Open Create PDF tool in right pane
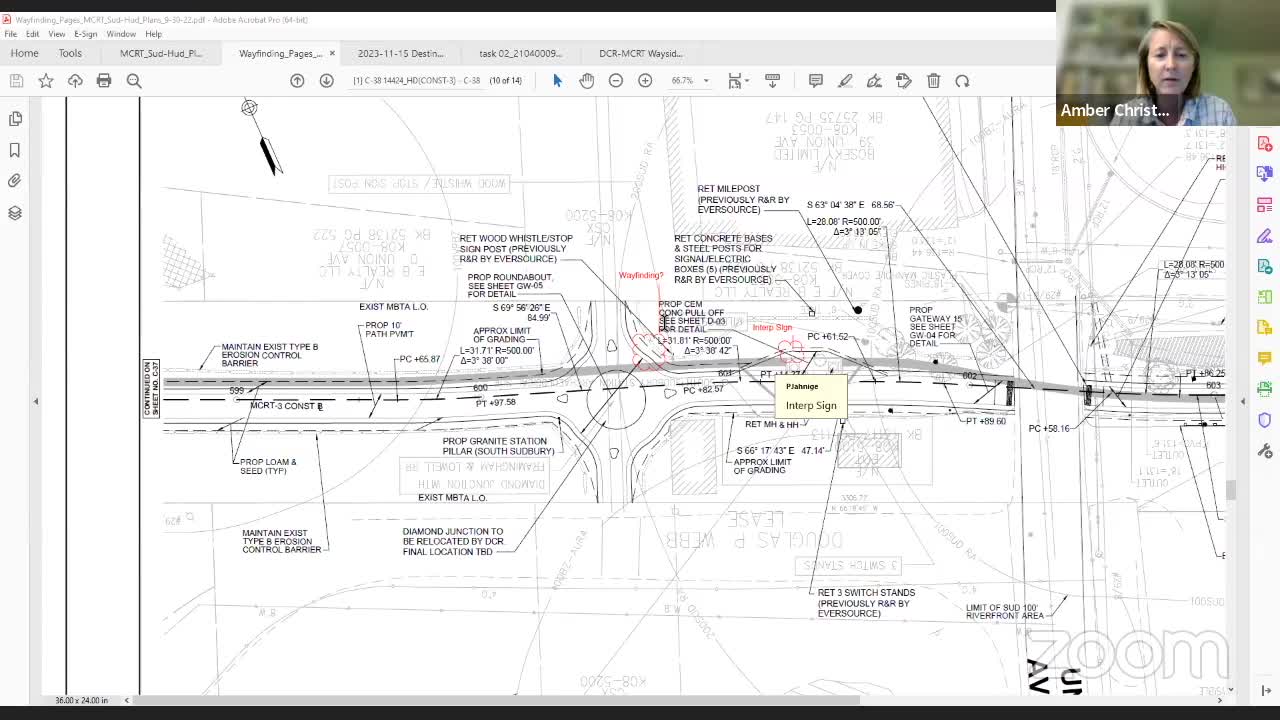This screenshot has width=1280, height=720. point(1265,144)
